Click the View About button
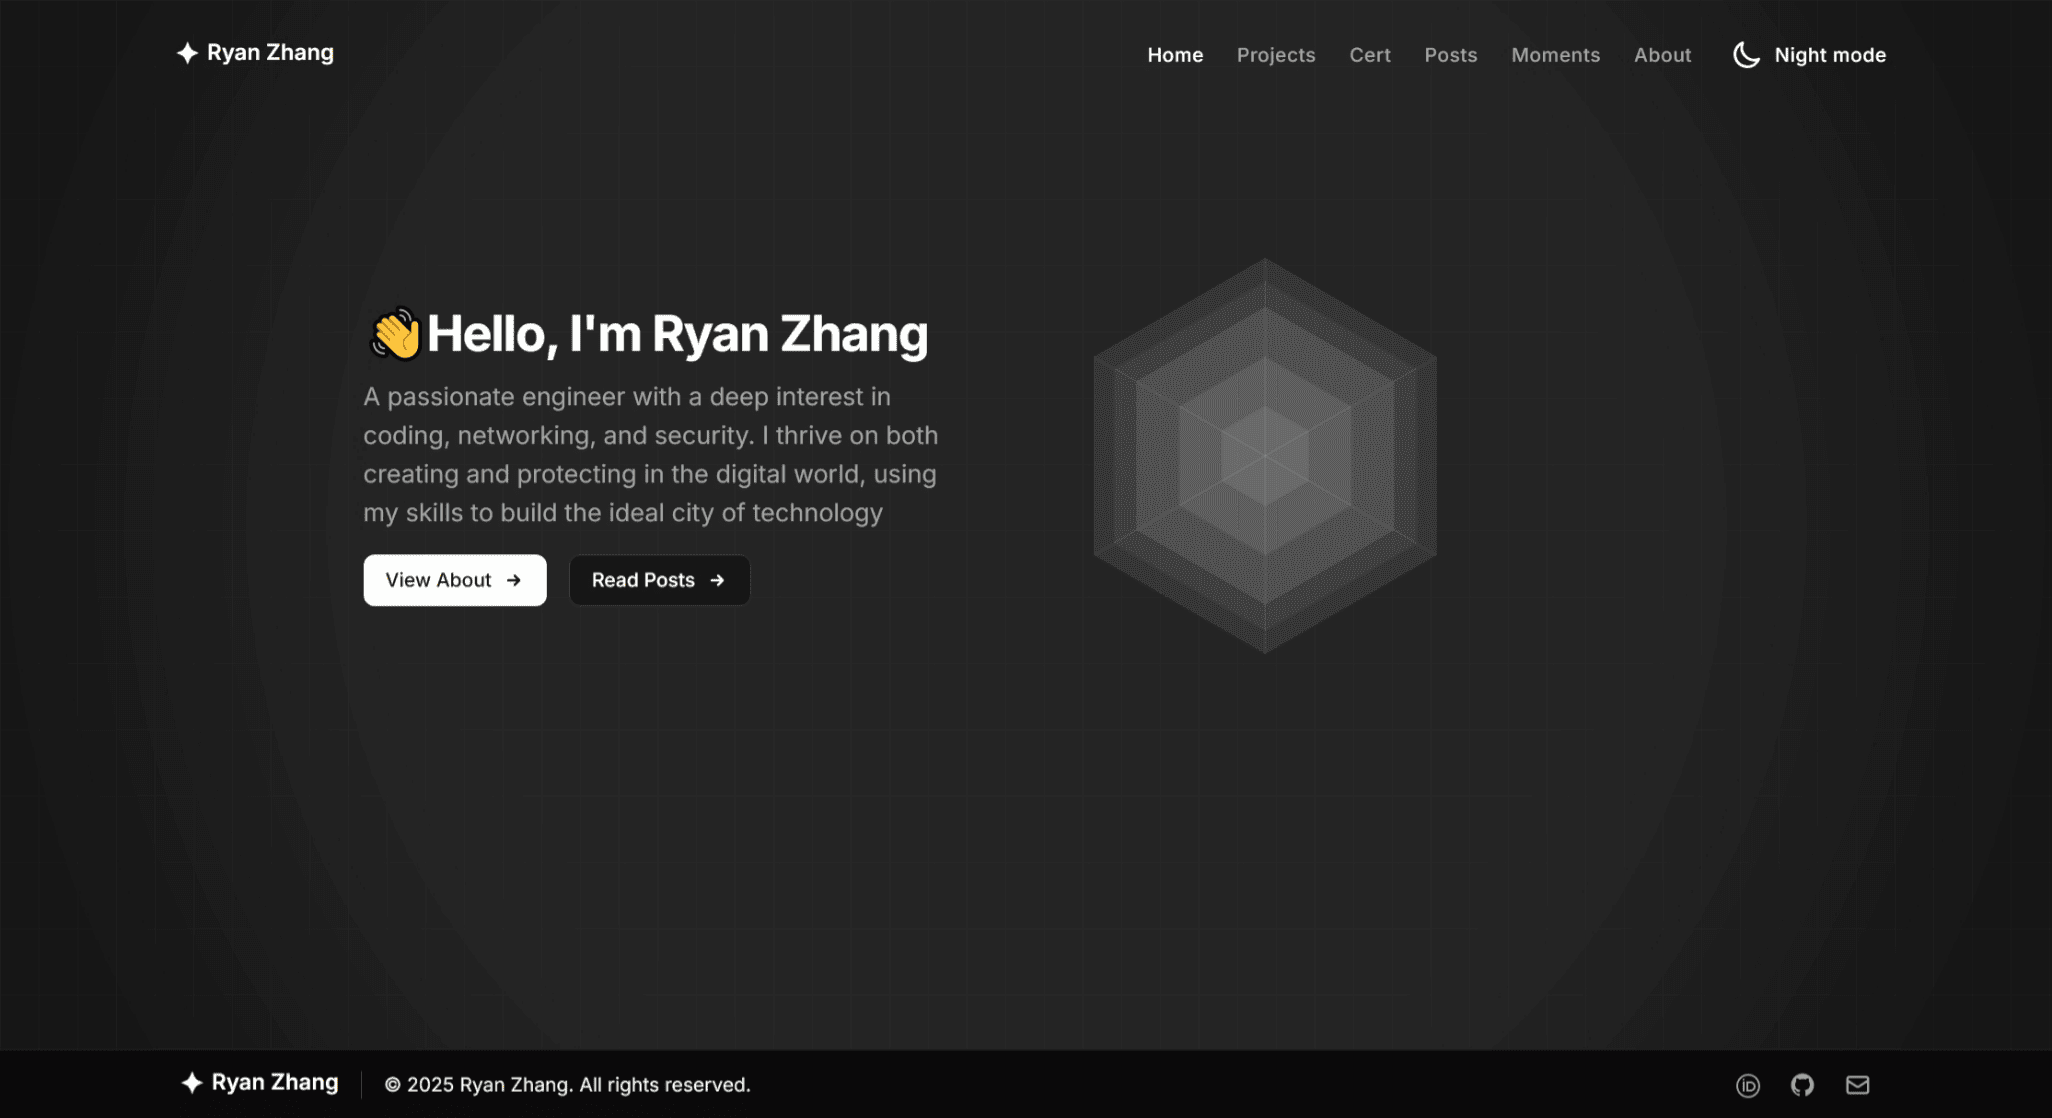Image resolution: width=2052 pixels, height=1118 pixels. click(x=455, y=580)
